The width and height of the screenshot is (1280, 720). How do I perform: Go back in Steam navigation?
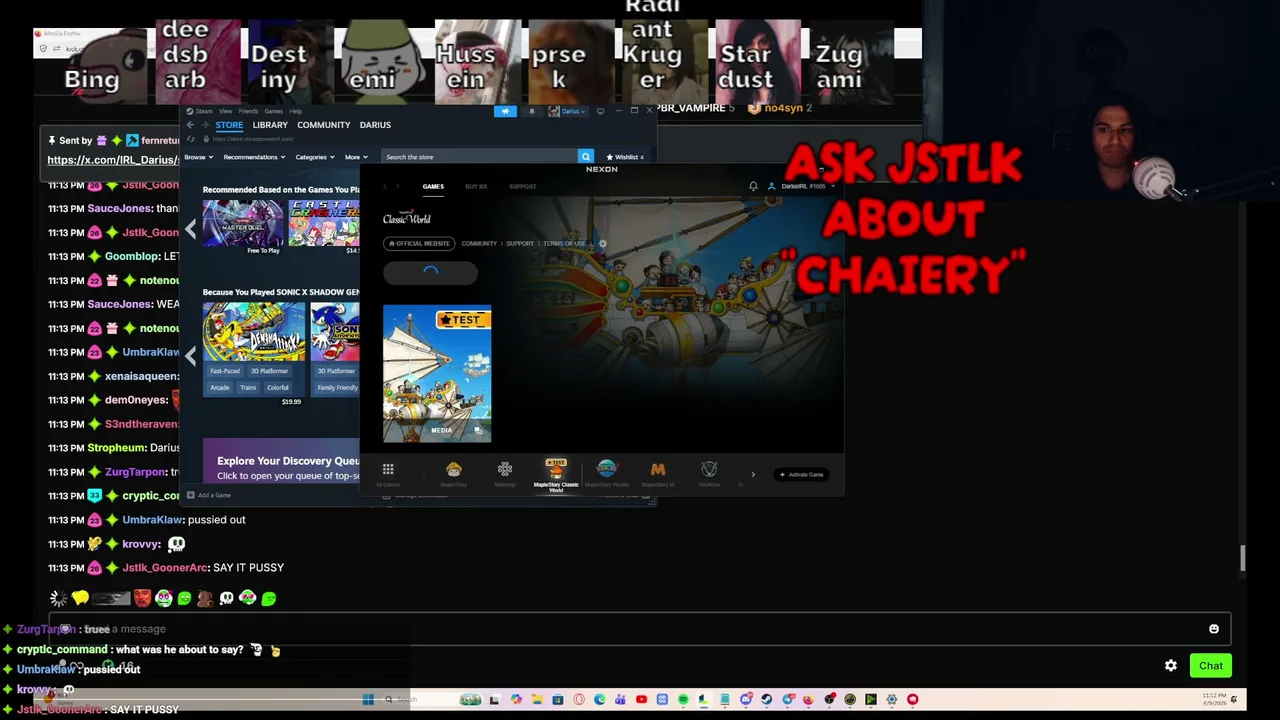[x=190, y=125]
